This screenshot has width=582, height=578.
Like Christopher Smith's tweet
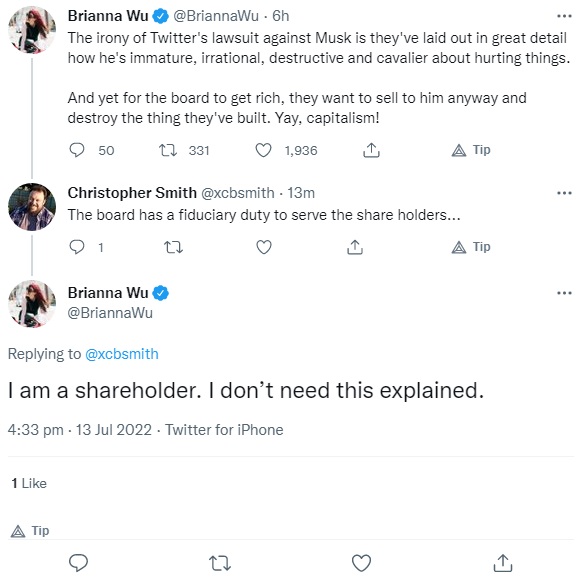264,247
